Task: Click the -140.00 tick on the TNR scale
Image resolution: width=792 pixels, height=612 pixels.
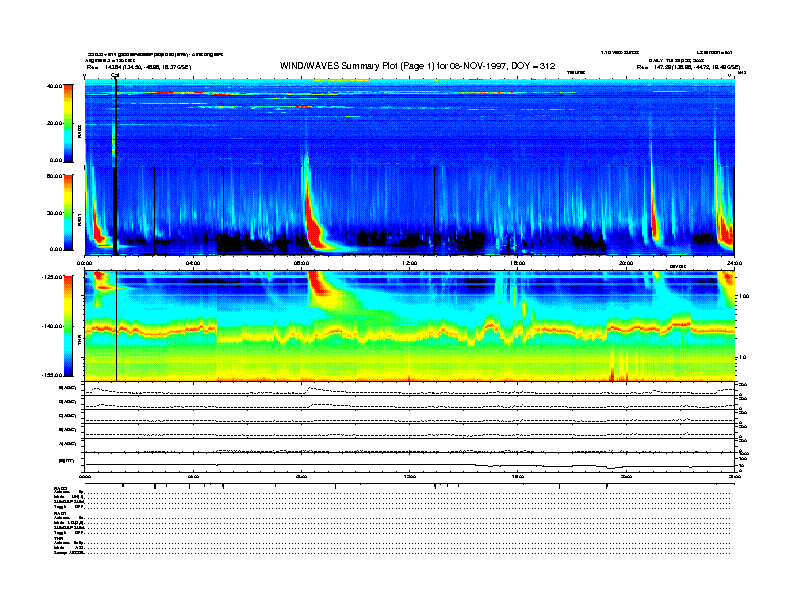Action: tap(52, 326)
